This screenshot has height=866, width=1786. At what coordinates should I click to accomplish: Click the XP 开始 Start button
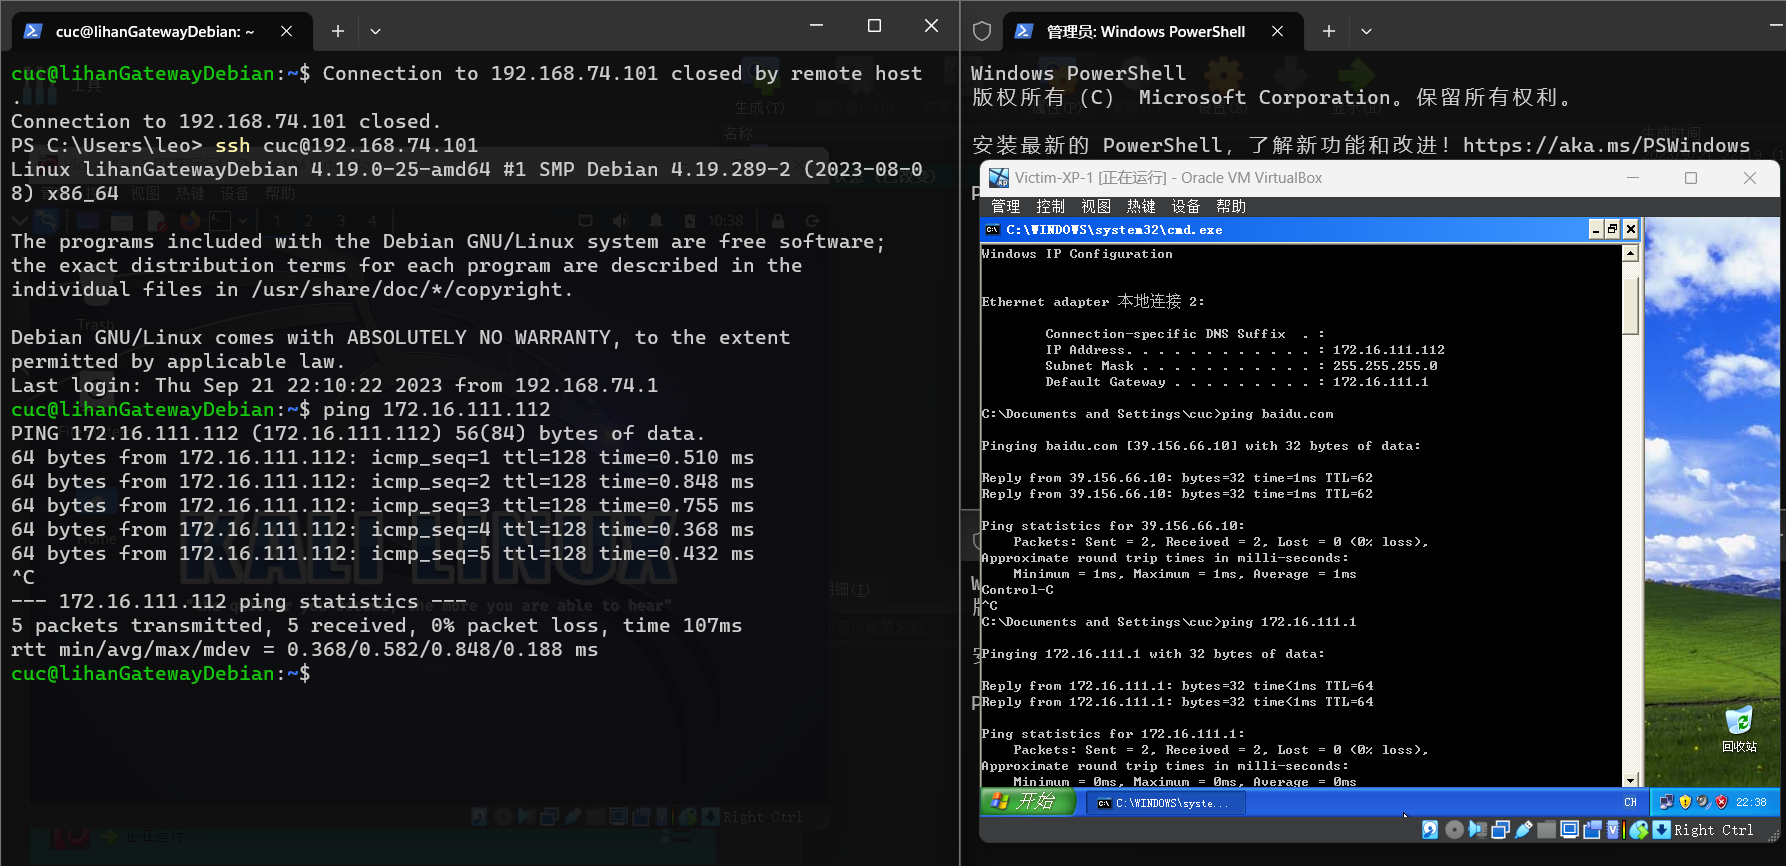[x=1028, y=802]
